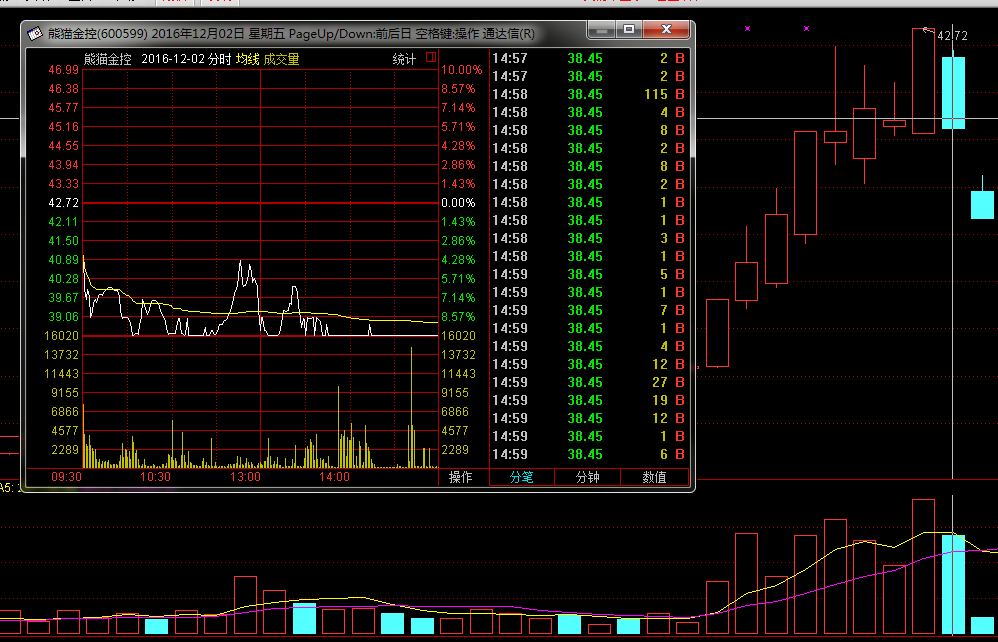Open the 统计 statistics button
This screenshot has height=642, width=998.
pyautogui.click(x=404, y=59)
